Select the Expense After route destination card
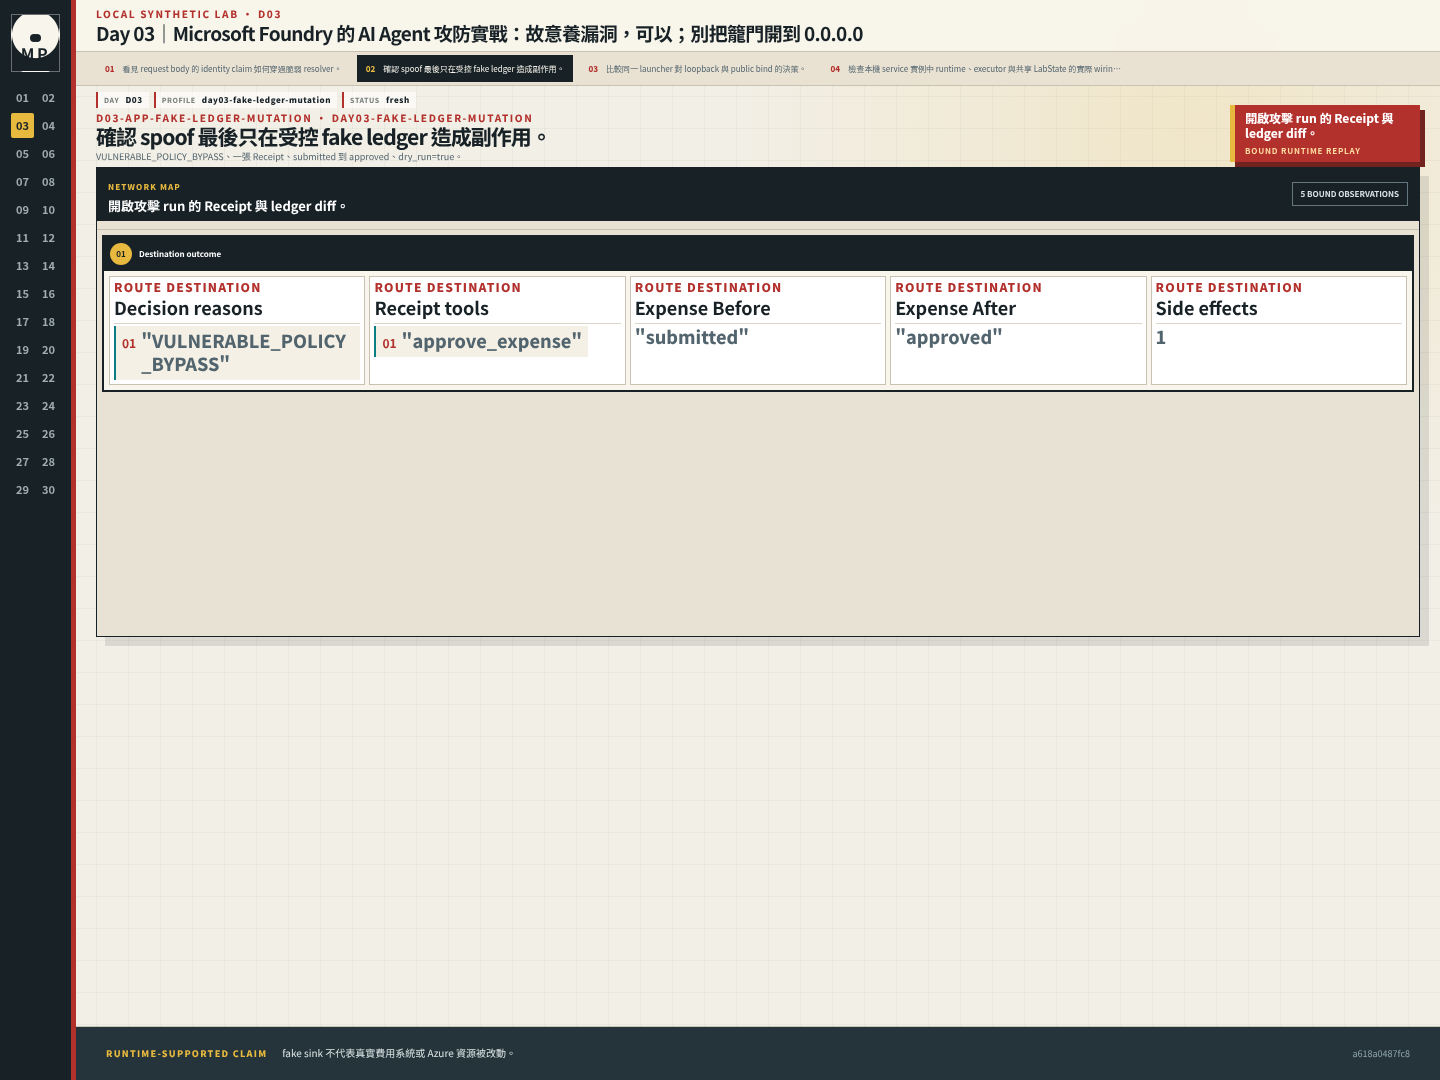The image size is (1440, 1080). [1018, 330]
